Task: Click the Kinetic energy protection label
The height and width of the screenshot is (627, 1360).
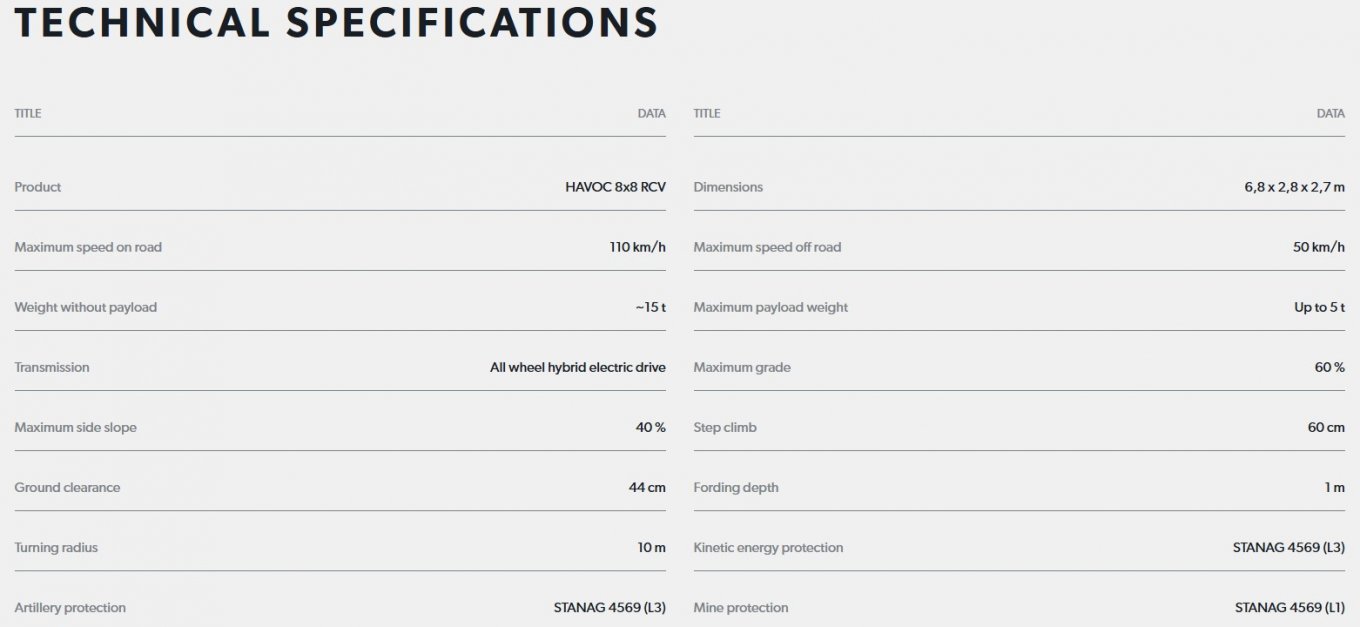Action: (768, 547)
